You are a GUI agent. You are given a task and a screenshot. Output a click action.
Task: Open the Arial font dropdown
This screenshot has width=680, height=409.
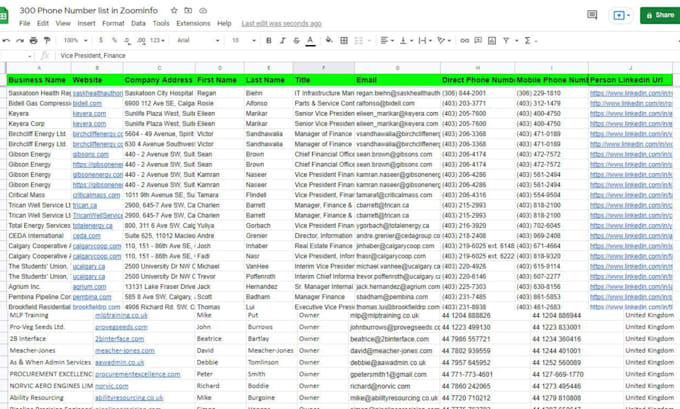coord(198,40)
